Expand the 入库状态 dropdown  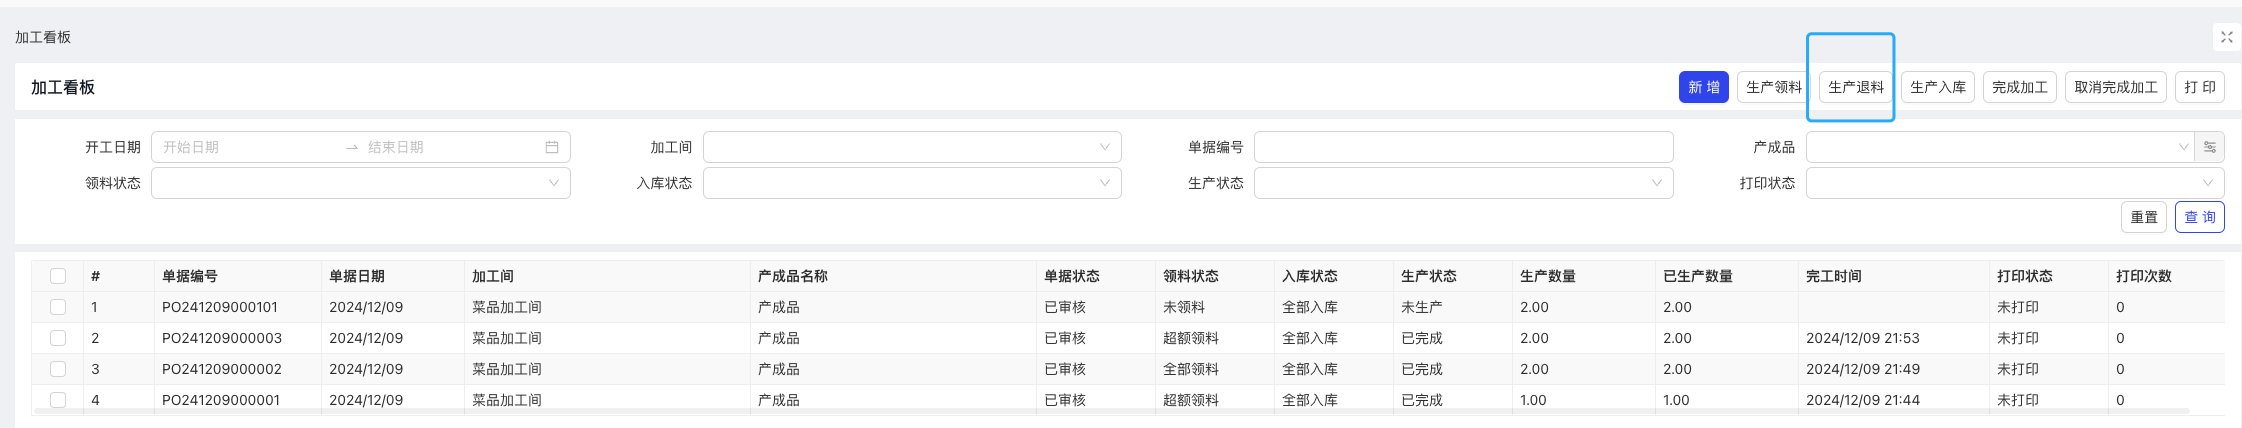(x=912, y=183)
